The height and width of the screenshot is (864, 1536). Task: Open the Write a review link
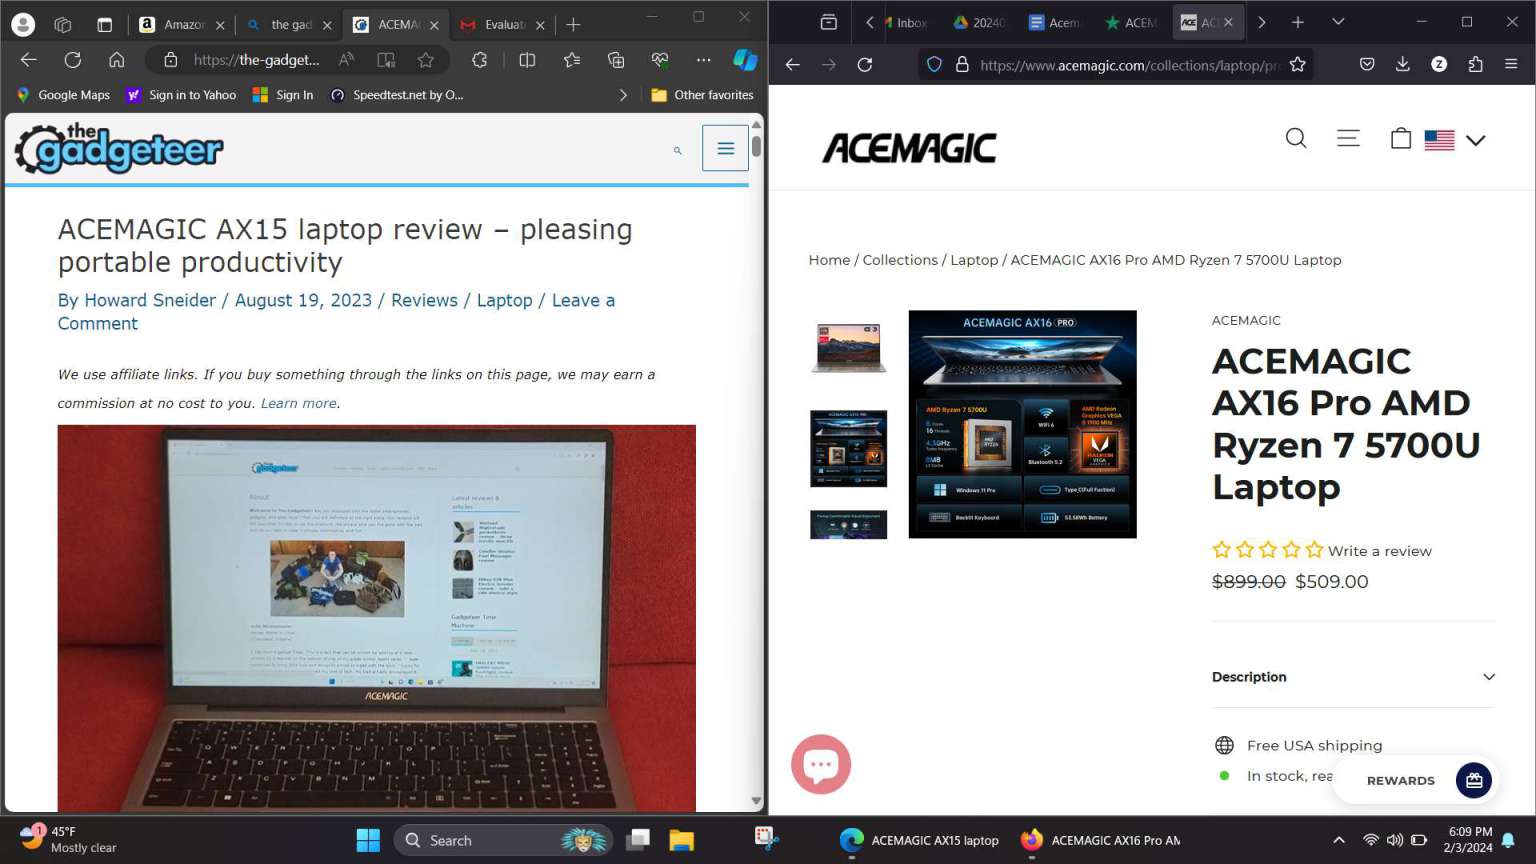pyautogui.click(x=1379, y=551)
